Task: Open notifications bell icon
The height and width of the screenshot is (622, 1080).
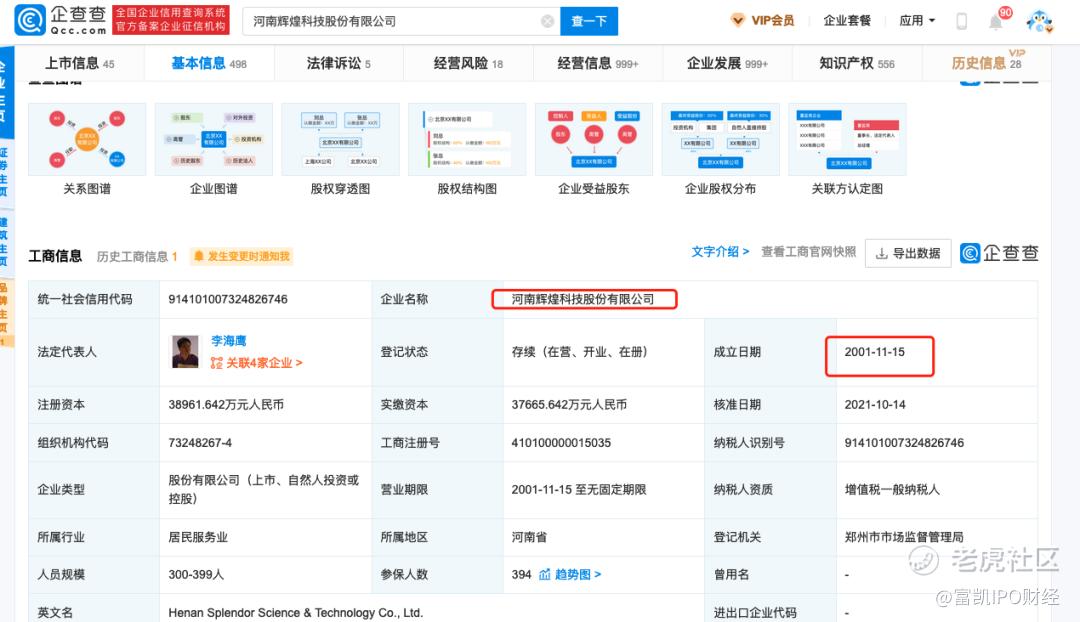Action: pyautogui.click(x=996, y=21)
